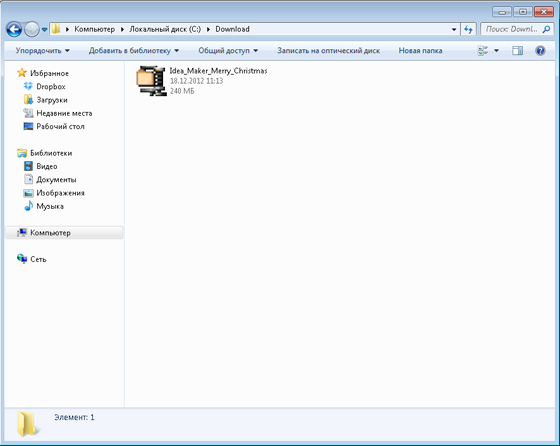Image resolution: width=560 pixels, height=446 pixels.
Task: Click the Загрузки folder icon
Action: (x=29, y=100)
